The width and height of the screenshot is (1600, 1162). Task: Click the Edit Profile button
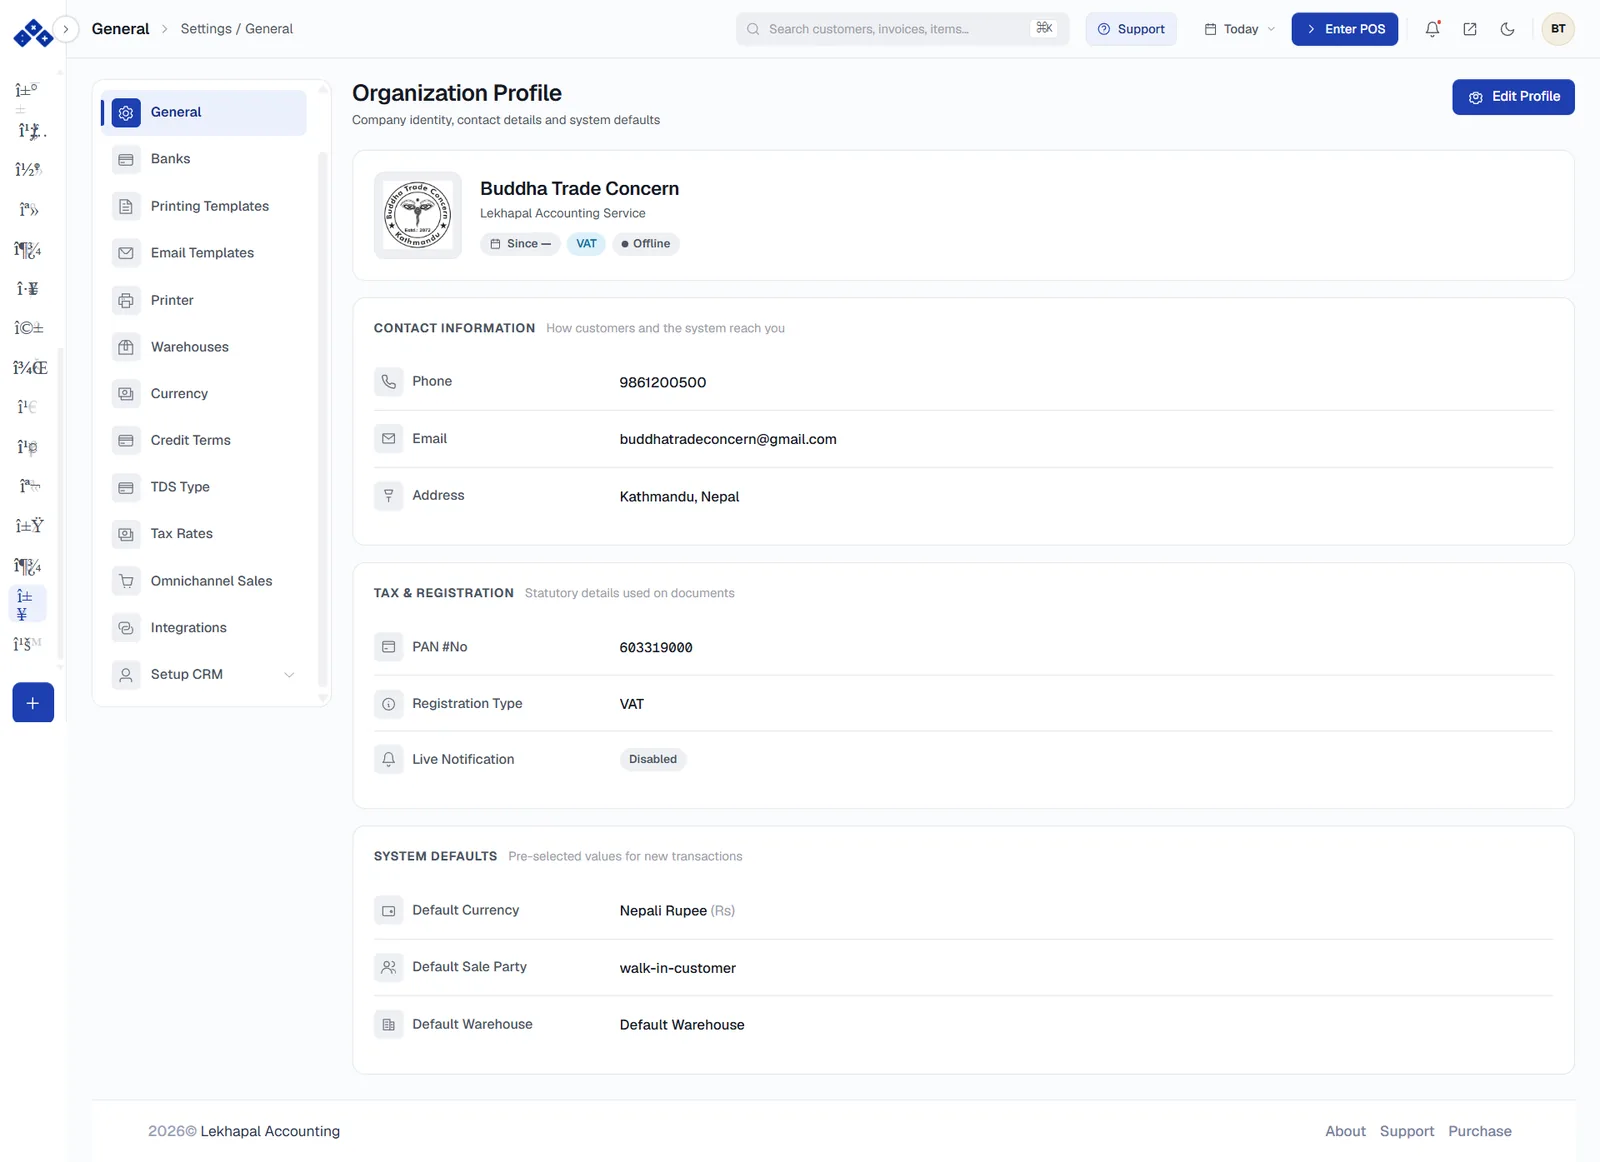point(1513,97)
